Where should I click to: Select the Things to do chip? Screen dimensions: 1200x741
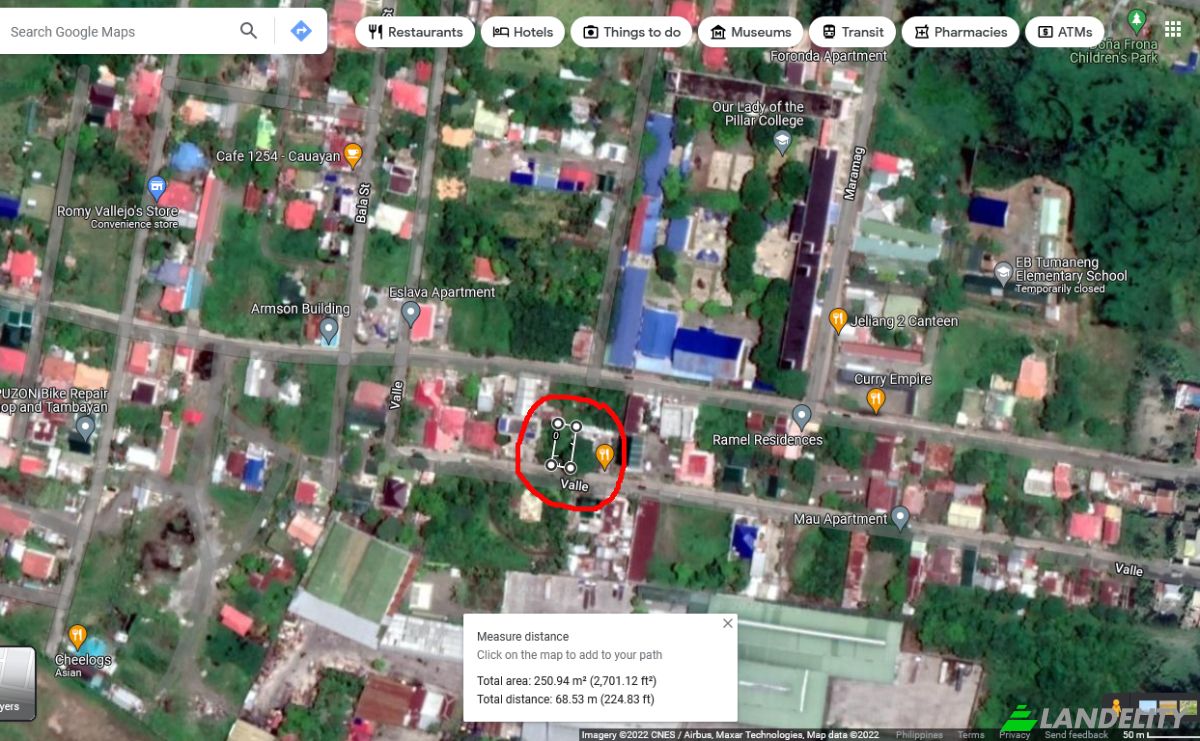click(631, 32)
